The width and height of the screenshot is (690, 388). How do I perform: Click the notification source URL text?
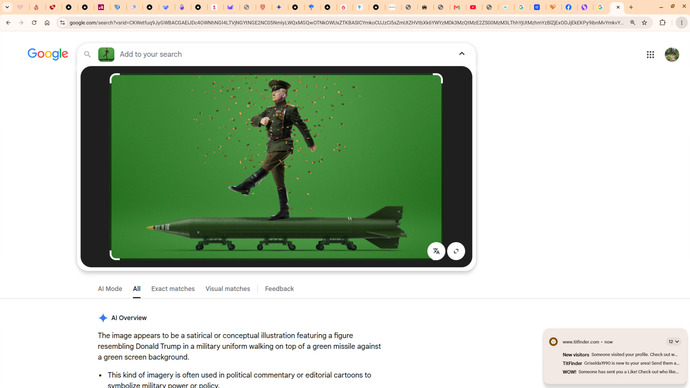point(581,342)
